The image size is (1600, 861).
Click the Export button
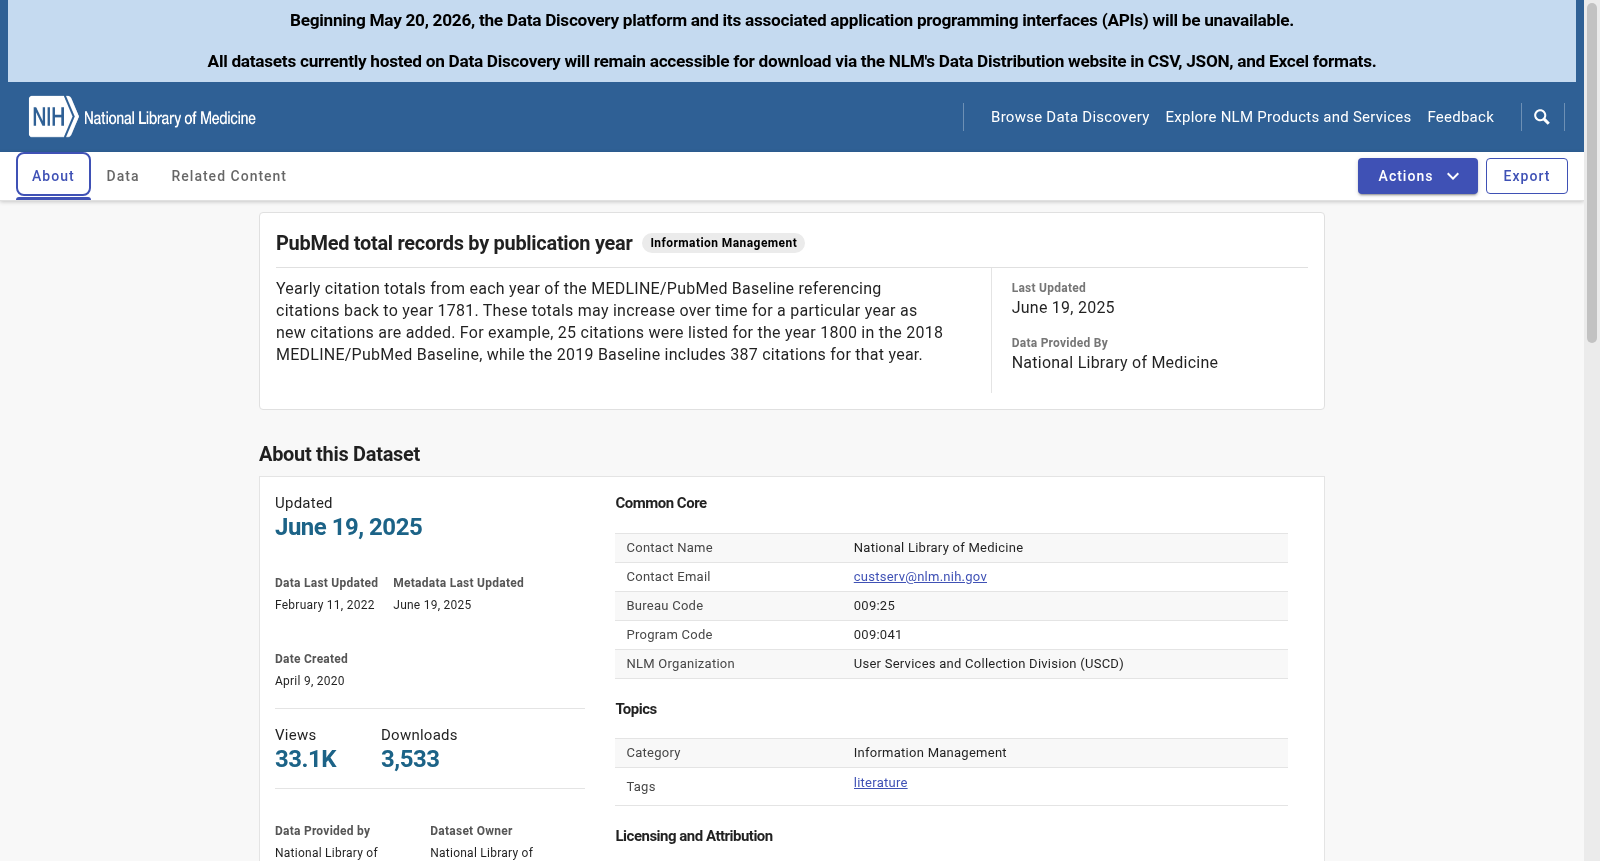(1526, 176)
